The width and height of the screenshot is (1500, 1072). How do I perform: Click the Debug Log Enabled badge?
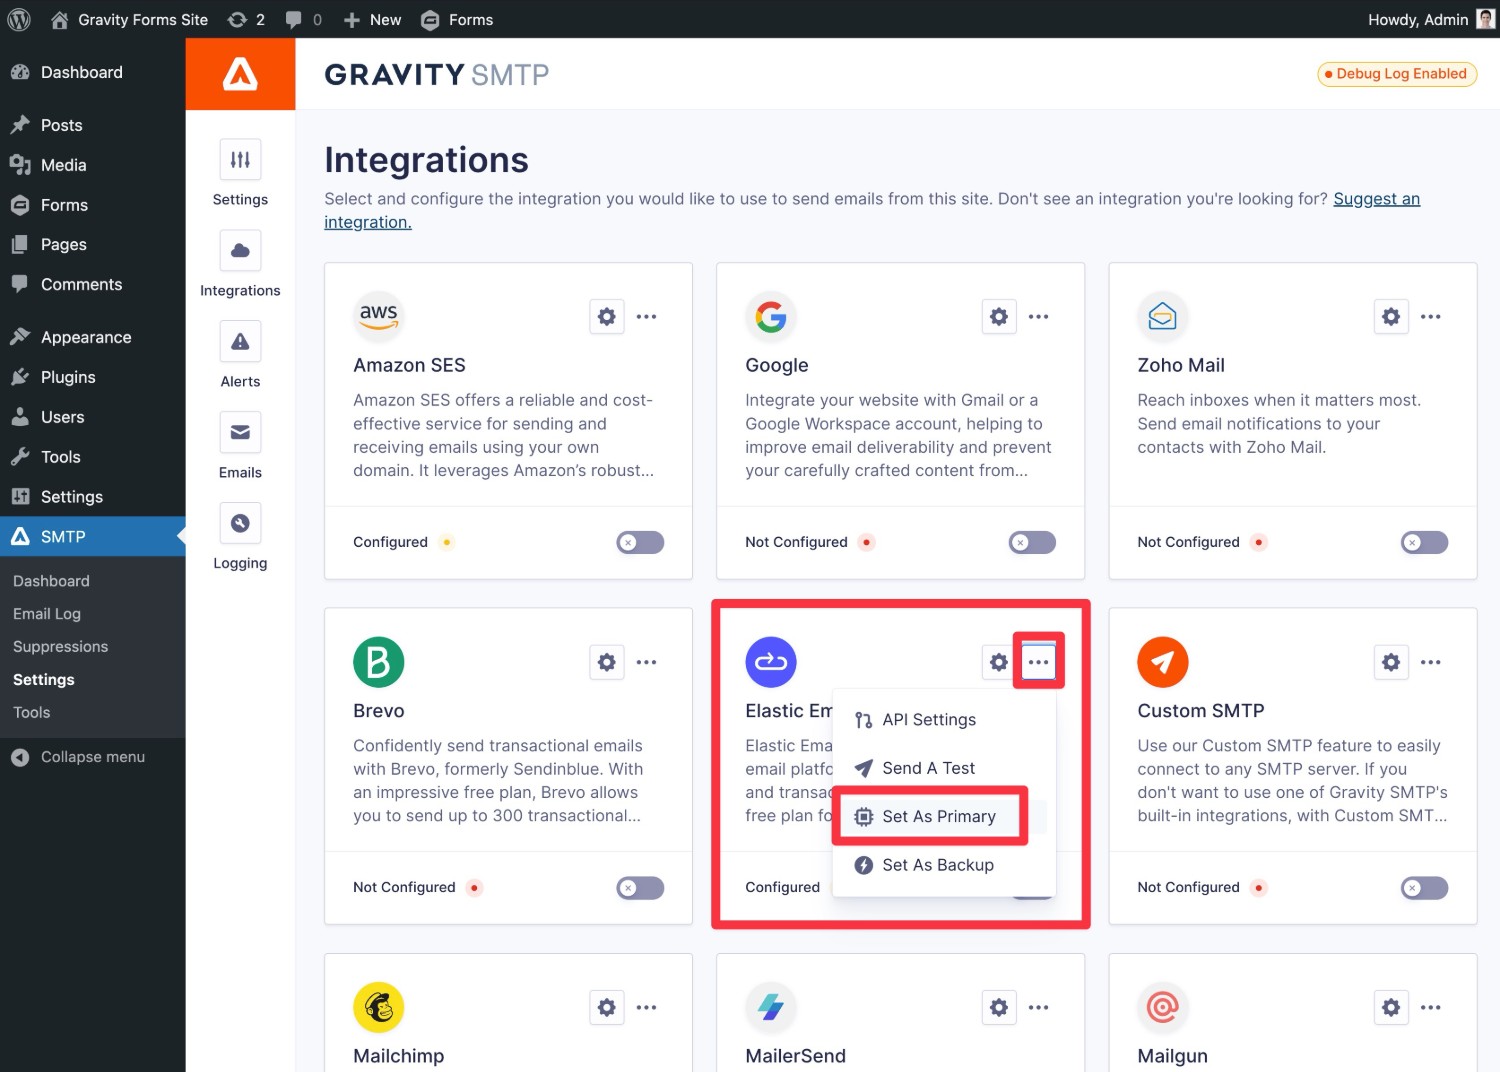1397,74
